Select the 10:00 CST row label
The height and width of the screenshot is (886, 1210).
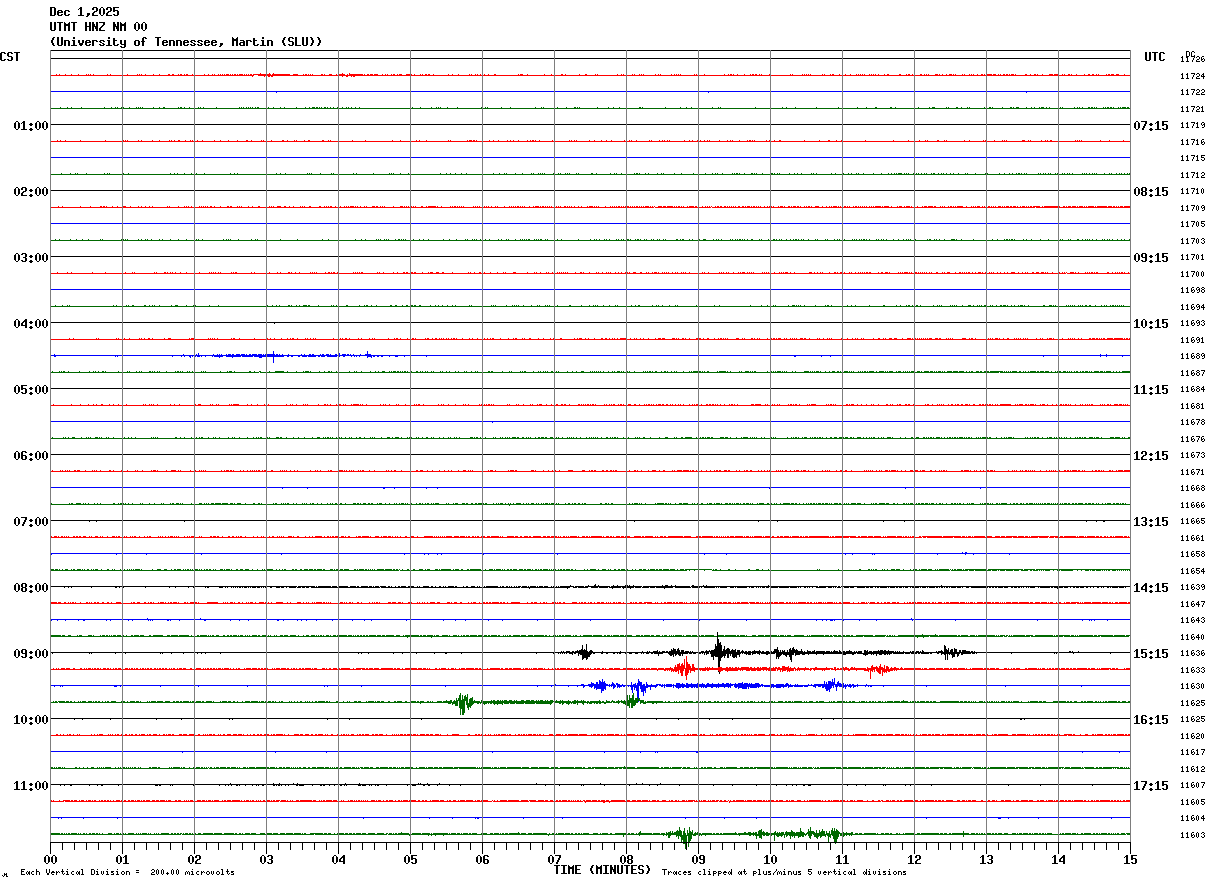tap(31, 720)
